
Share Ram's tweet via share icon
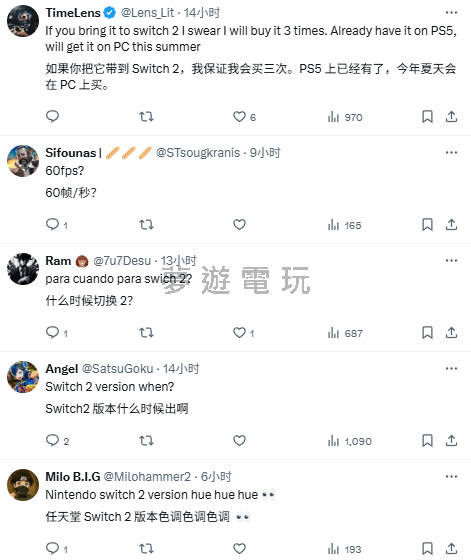(x=451, y=333)
